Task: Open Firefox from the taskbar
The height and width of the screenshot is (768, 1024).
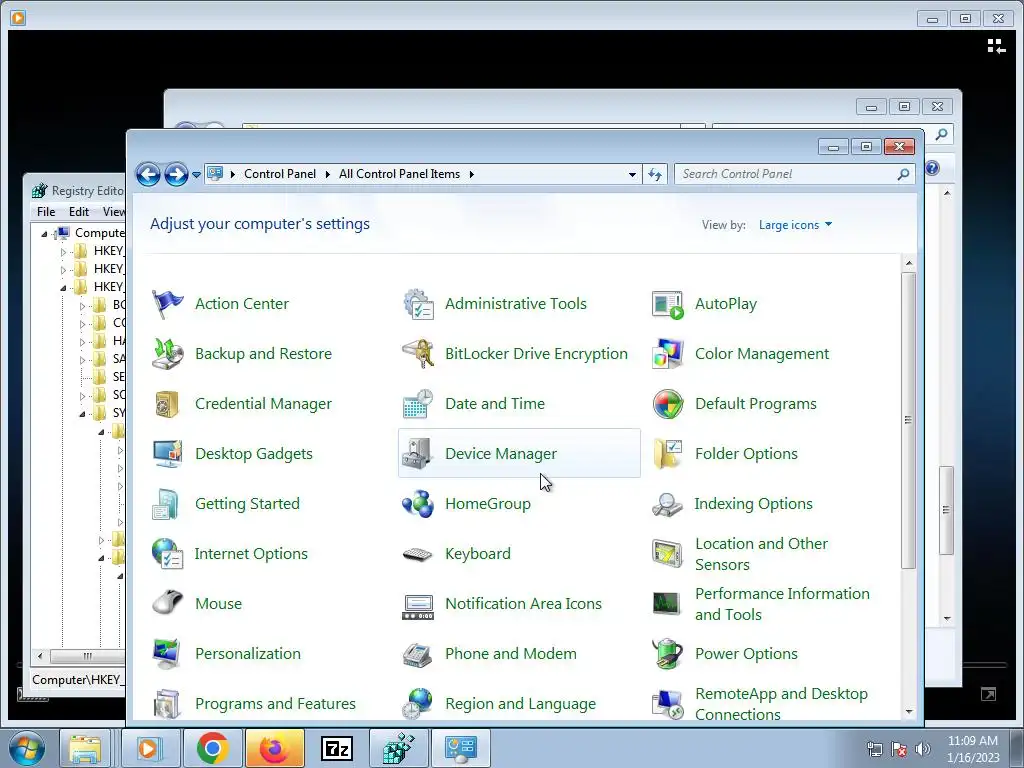Action: (x=274, y=748)
